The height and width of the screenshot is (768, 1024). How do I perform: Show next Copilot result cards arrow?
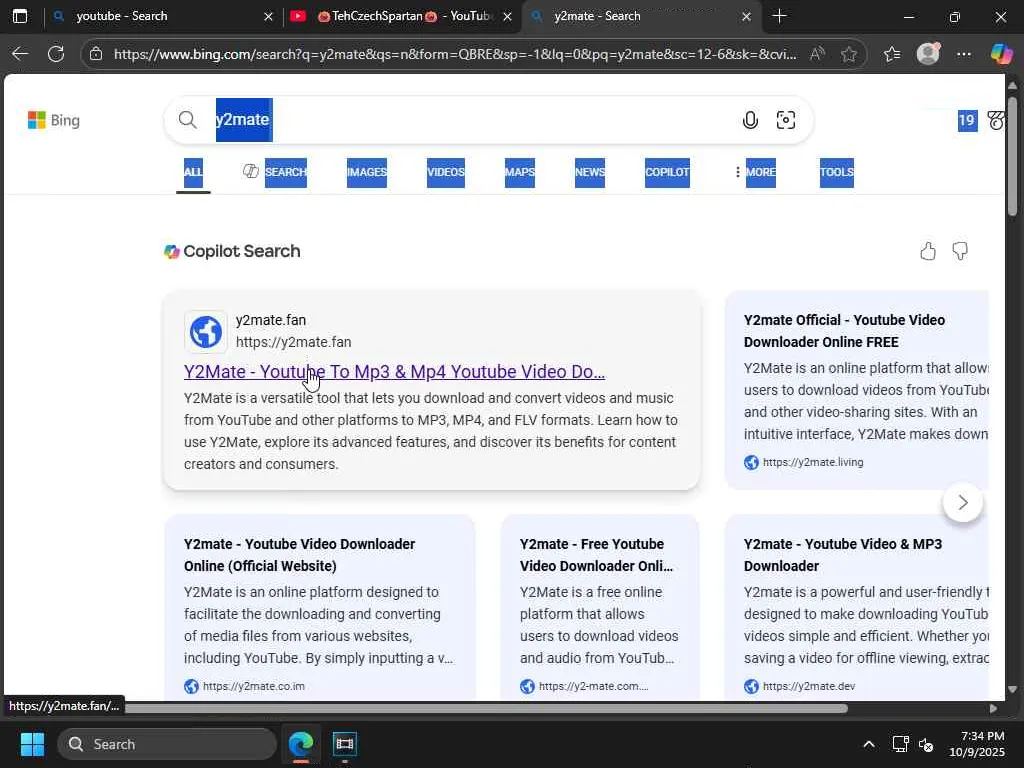point(963,502)
